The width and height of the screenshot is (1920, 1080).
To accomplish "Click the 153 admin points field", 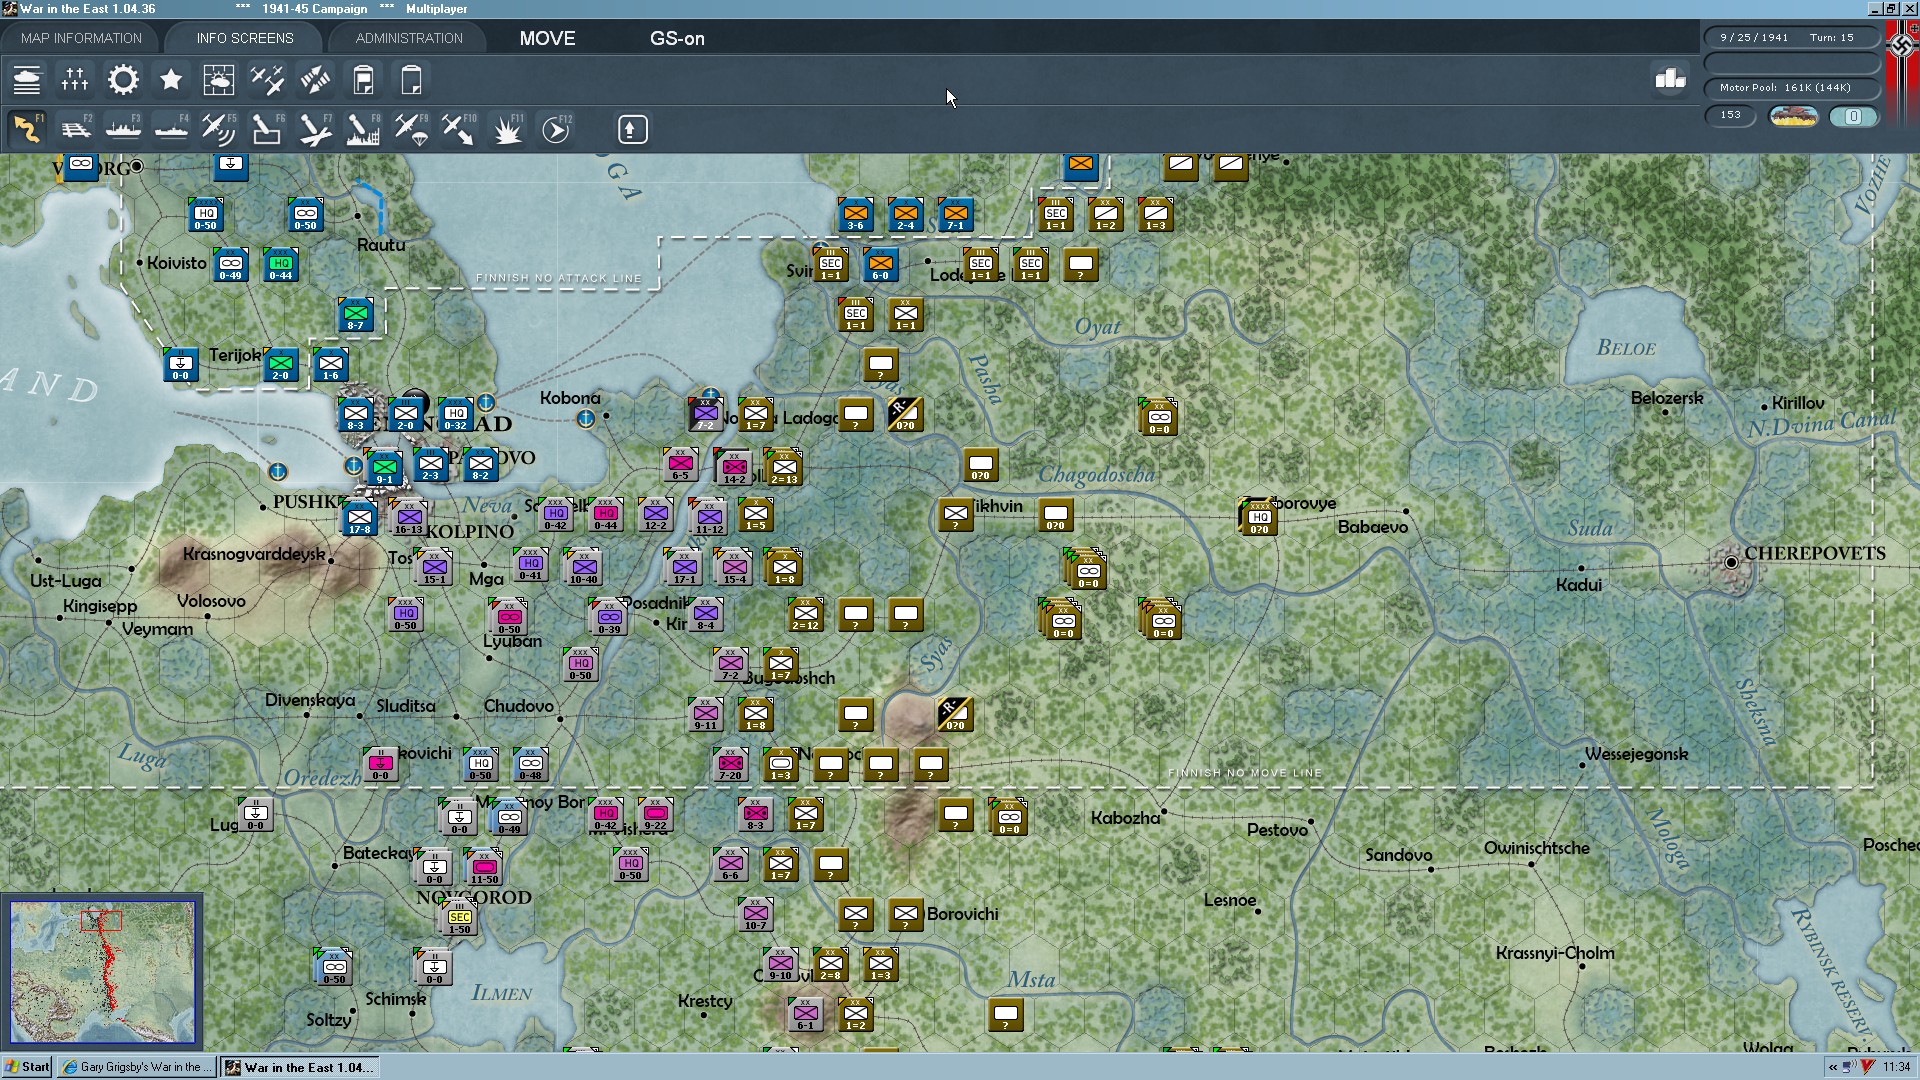I will (x=1731, y=115).
